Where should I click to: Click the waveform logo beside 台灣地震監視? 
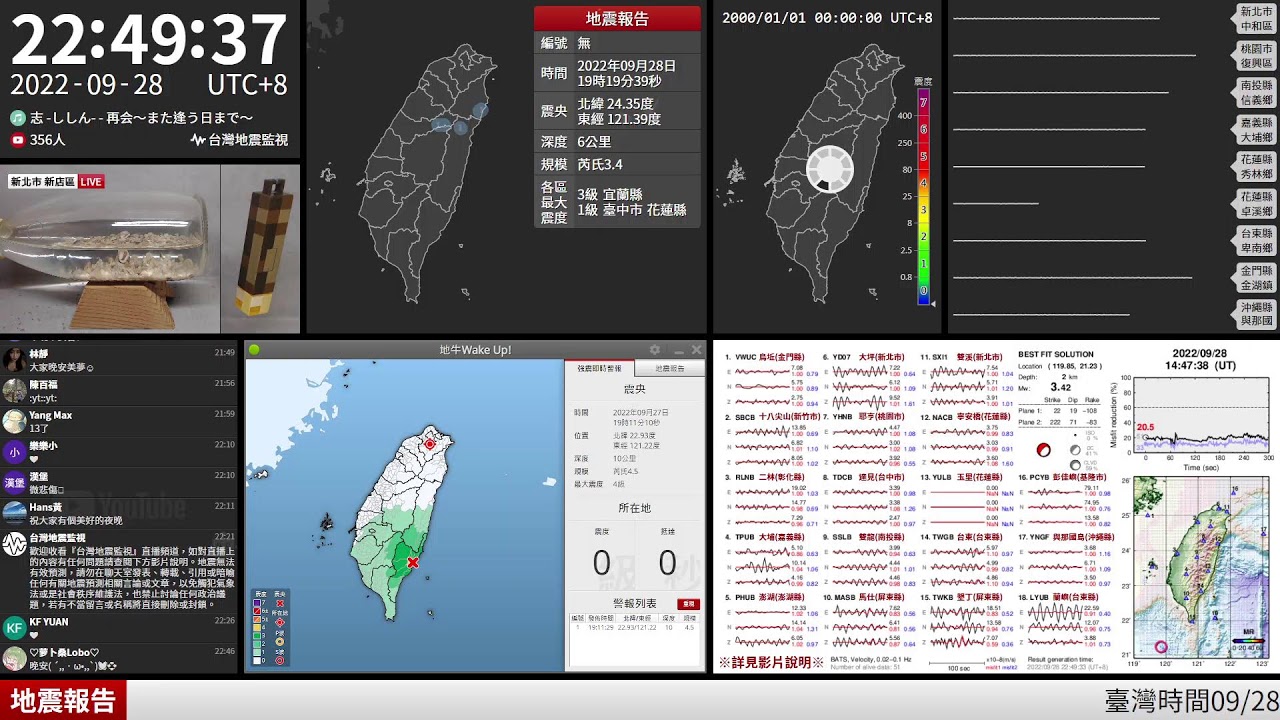coord(198,140)
